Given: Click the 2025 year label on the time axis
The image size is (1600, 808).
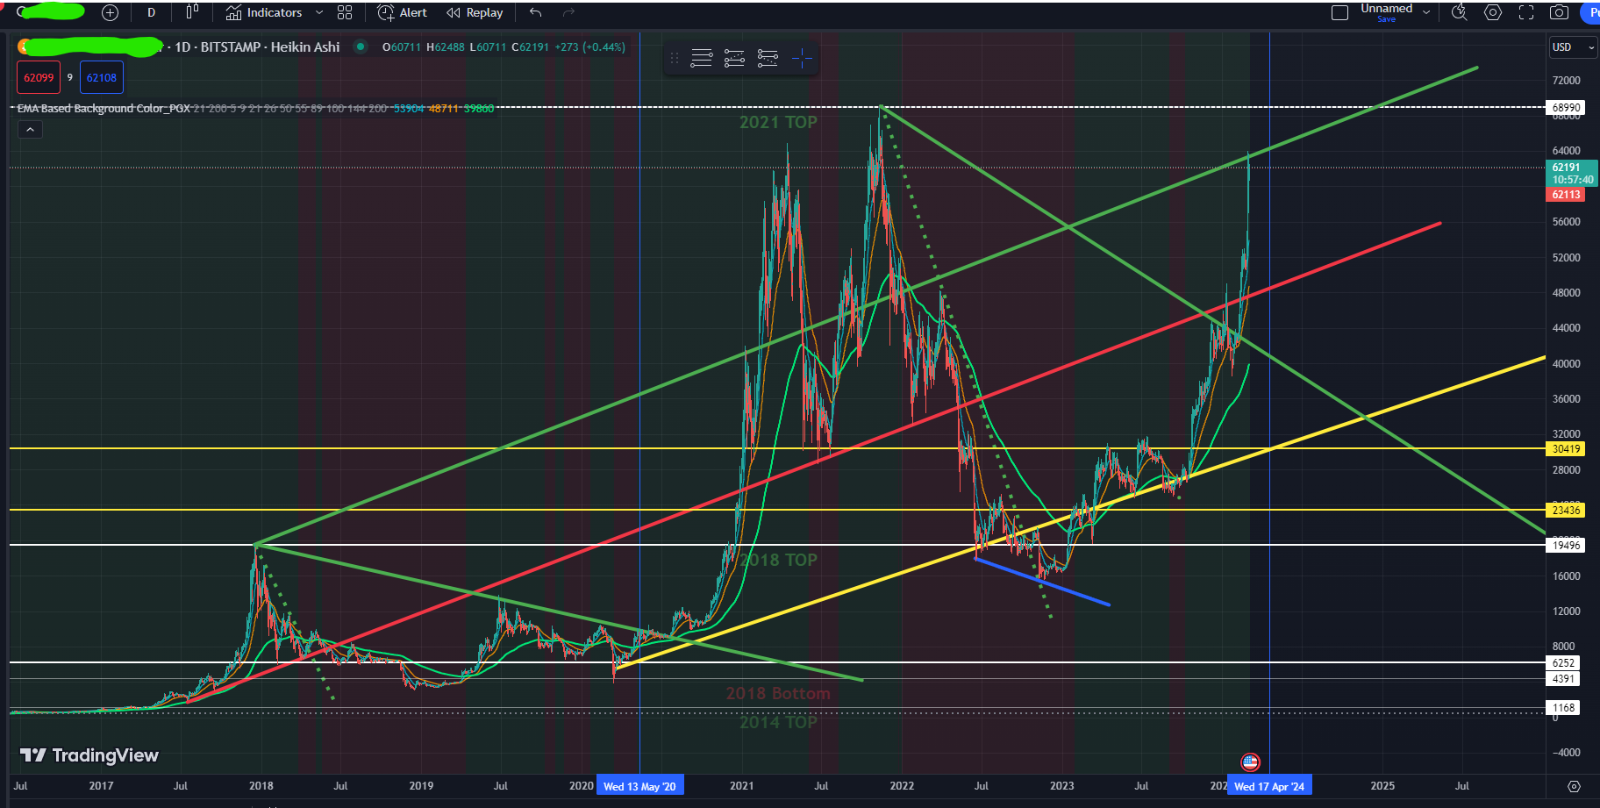Looking at the screenshot, I should point(1383,786).
